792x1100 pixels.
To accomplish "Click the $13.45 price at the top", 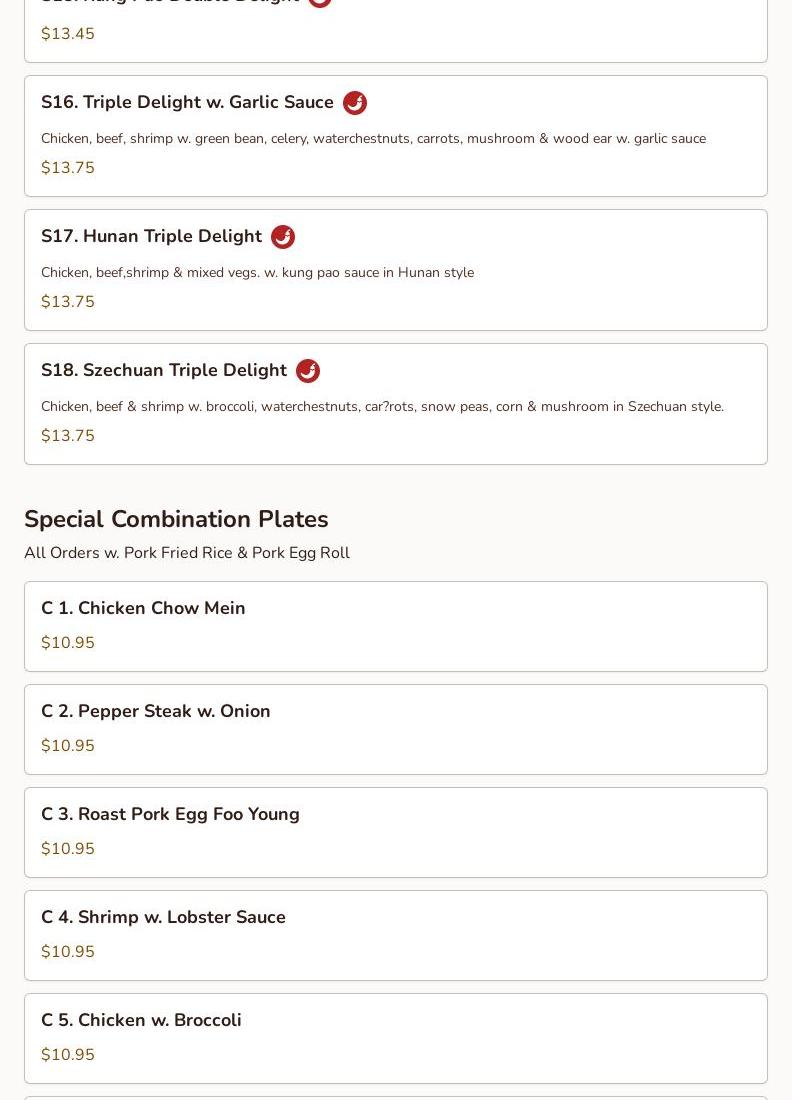I will 68,34.
